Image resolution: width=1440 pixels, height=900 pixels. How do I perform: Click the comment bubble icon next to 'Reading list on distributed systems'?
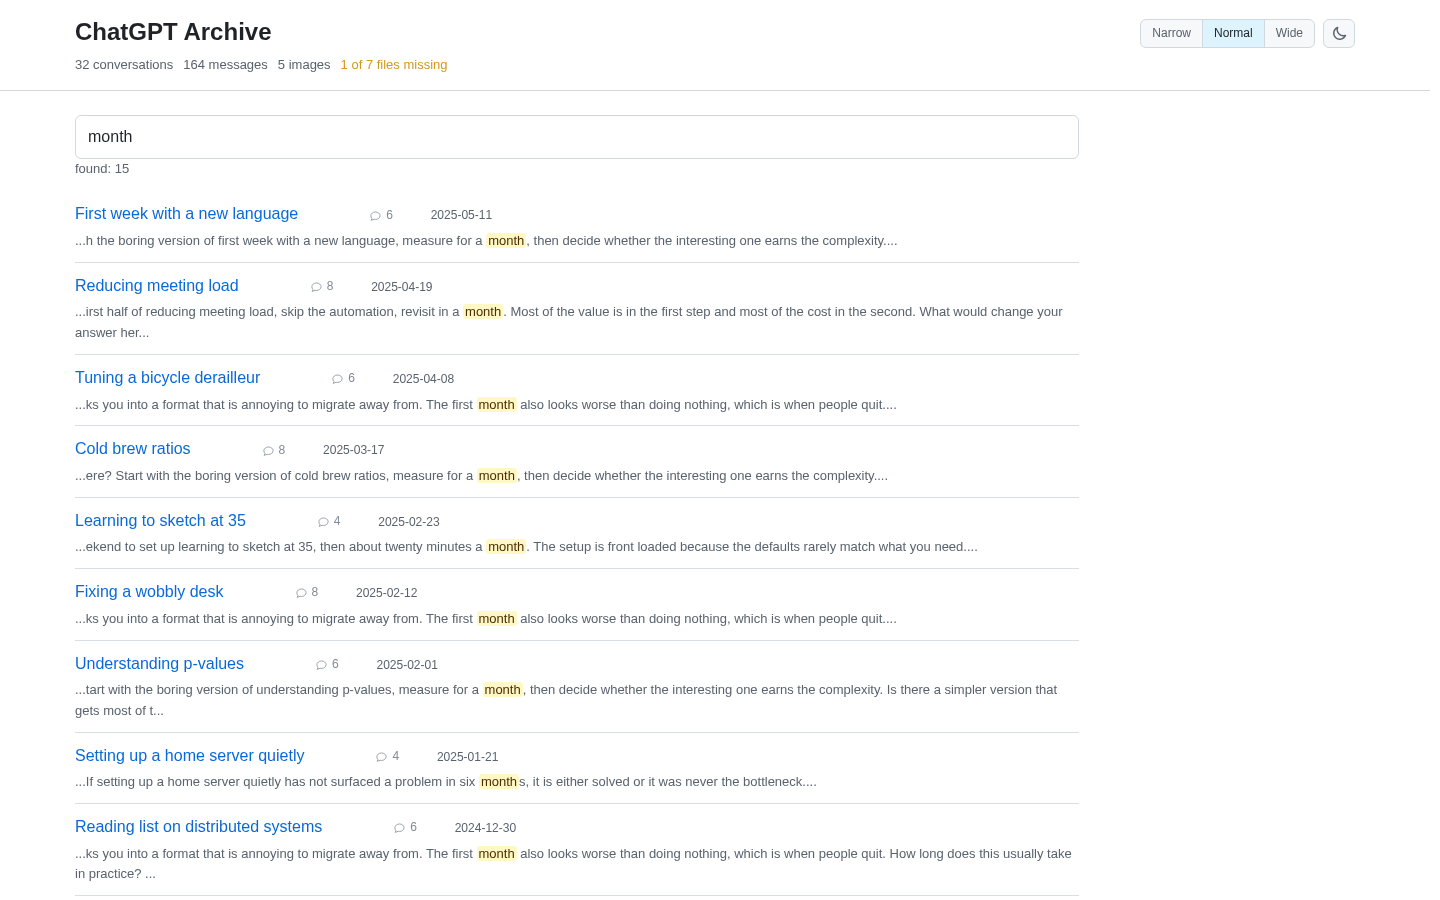399,828
